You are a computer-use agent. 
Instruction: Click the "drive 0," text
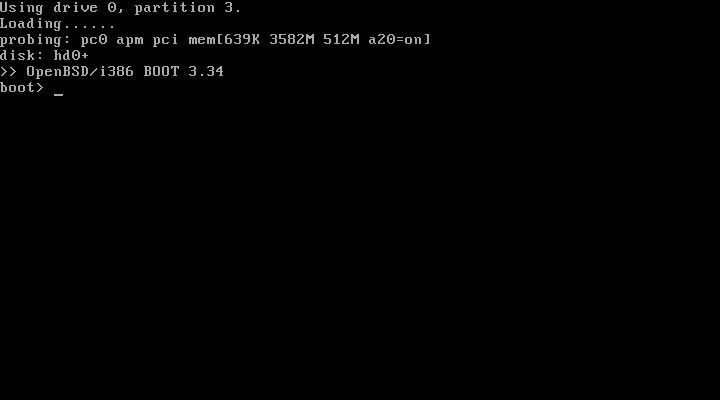pos(89,8)
